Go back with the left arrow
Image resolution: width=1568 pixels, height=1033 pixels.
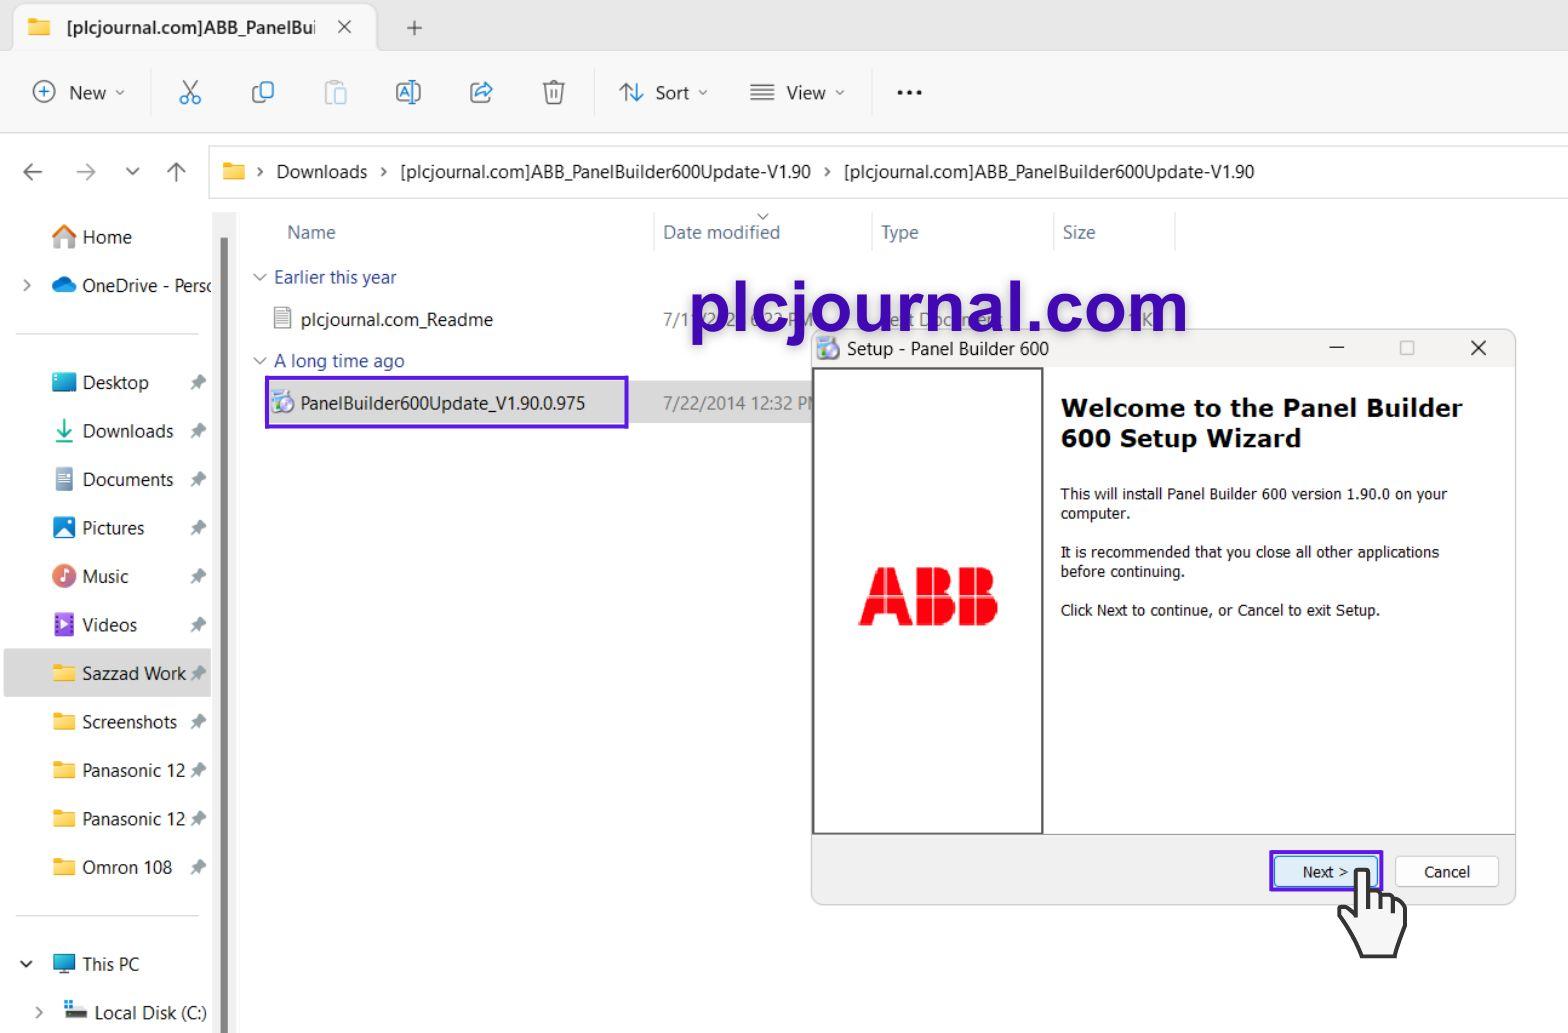click(x=33, y=172)
